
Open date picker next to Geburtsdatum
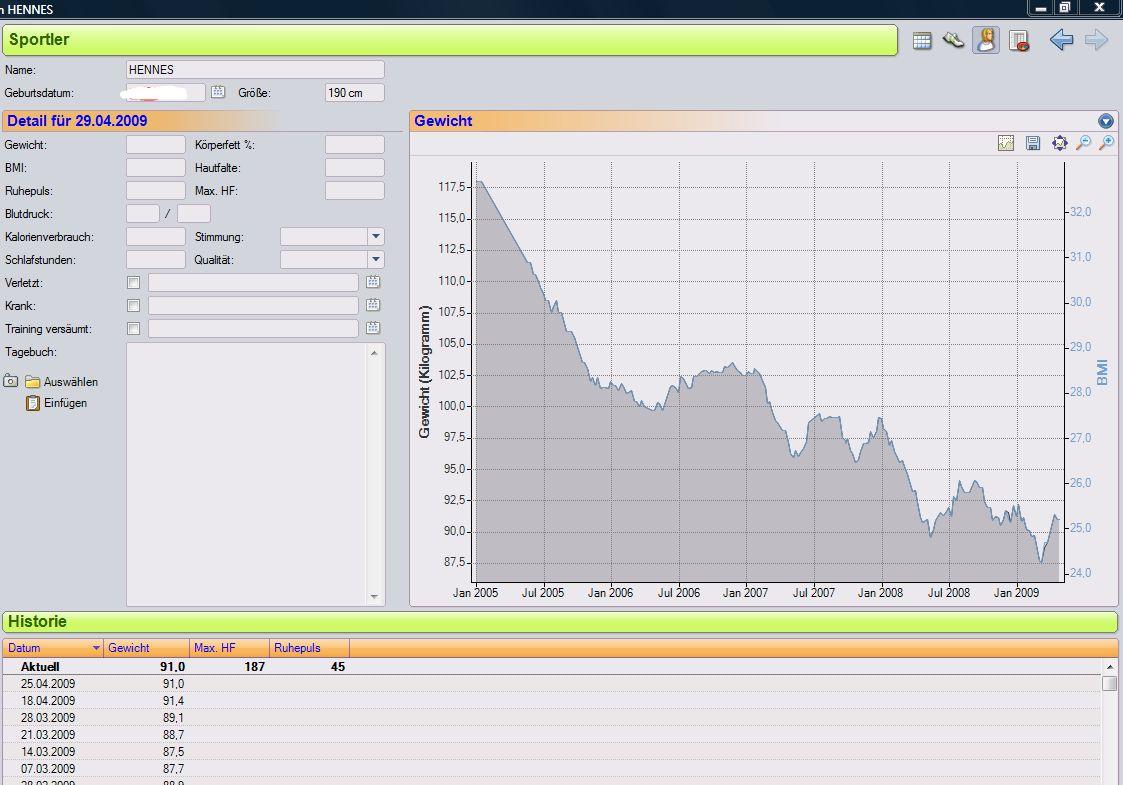click(x=218, y=92)
